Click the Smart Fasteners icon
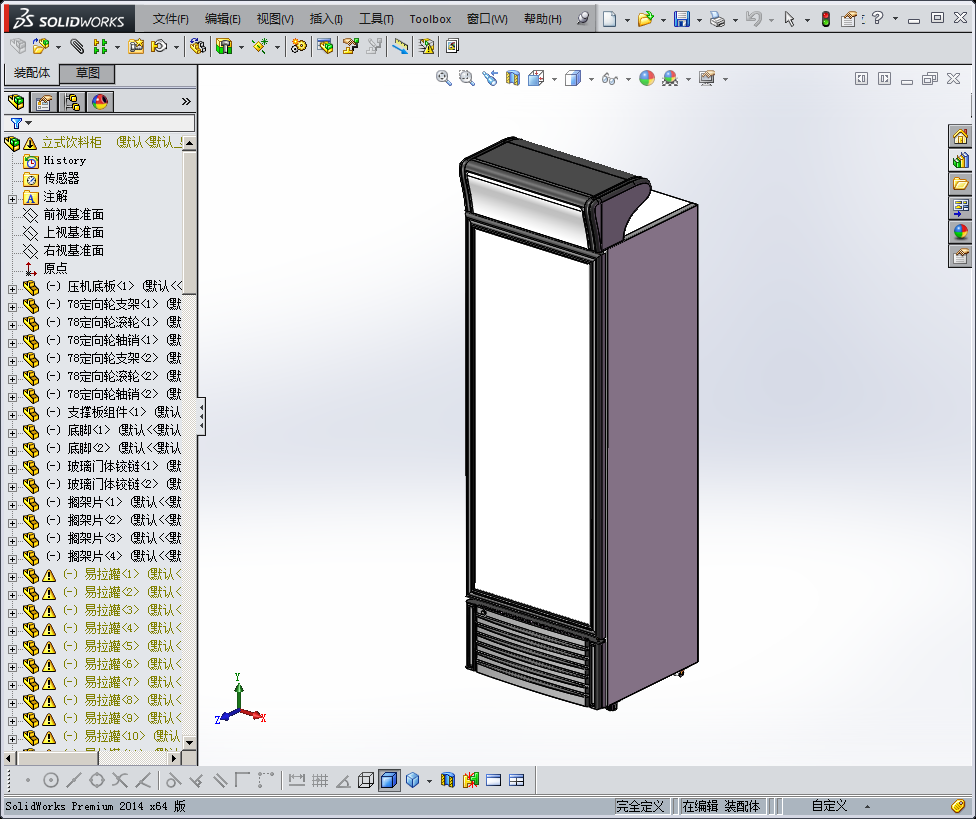This screenshot has width=976, height=819. [x=136, y=46]
